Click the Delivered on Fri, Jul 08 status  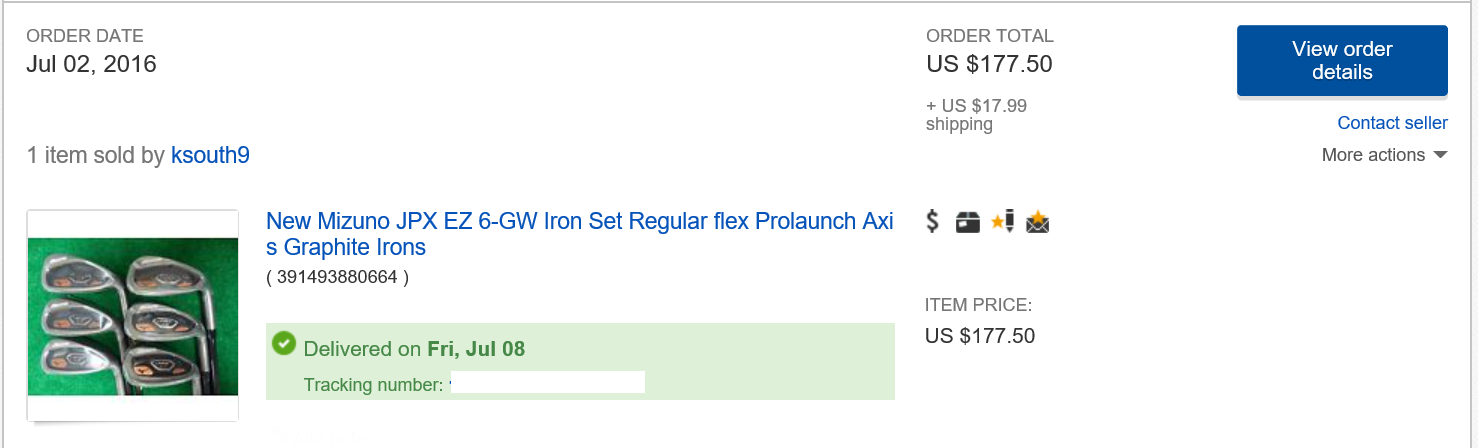[414, 349]
